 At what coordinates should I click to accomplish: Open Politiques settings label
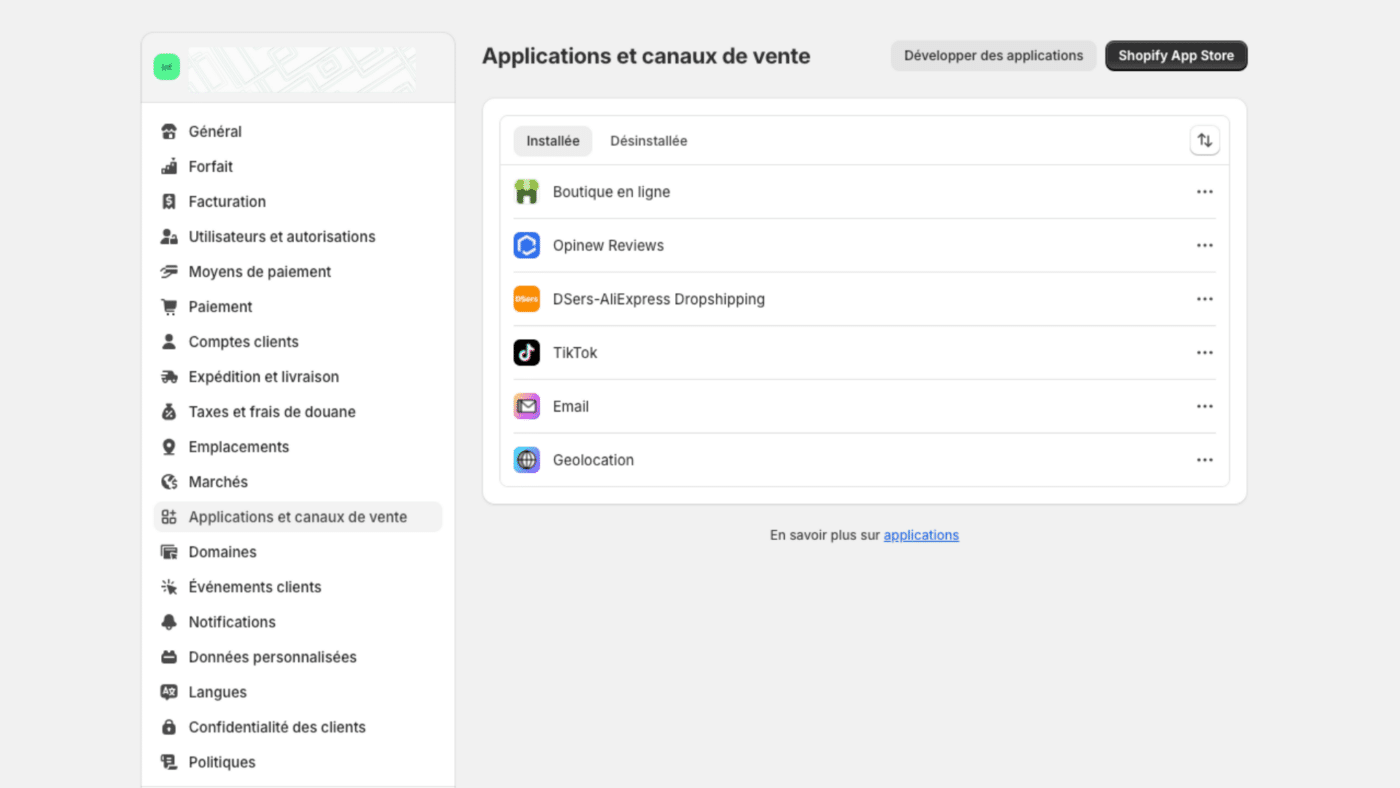click(x=222, y=762)
